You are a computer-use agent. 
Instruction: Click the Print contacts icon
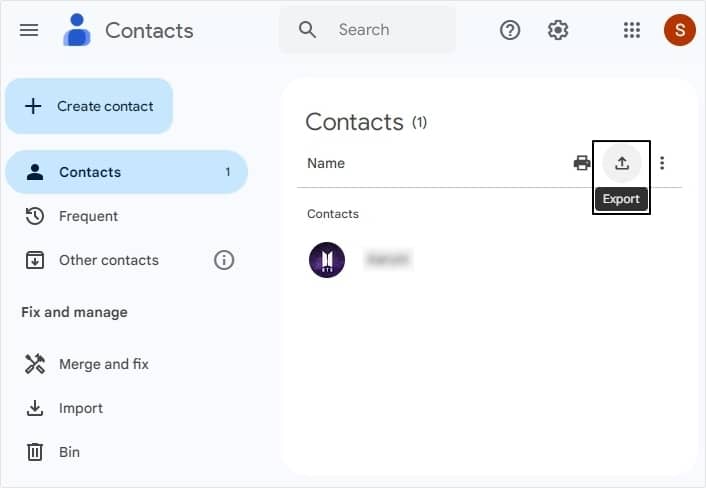[x=582, y=163]
